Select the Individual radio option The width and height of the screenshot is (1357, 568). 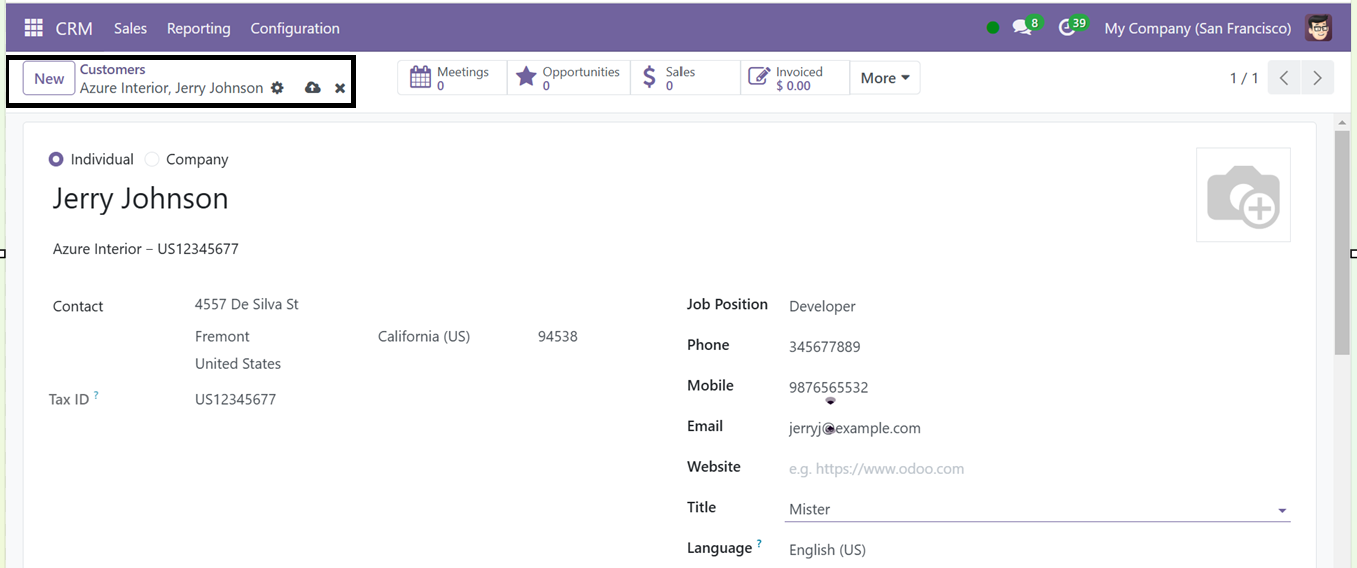56,159
